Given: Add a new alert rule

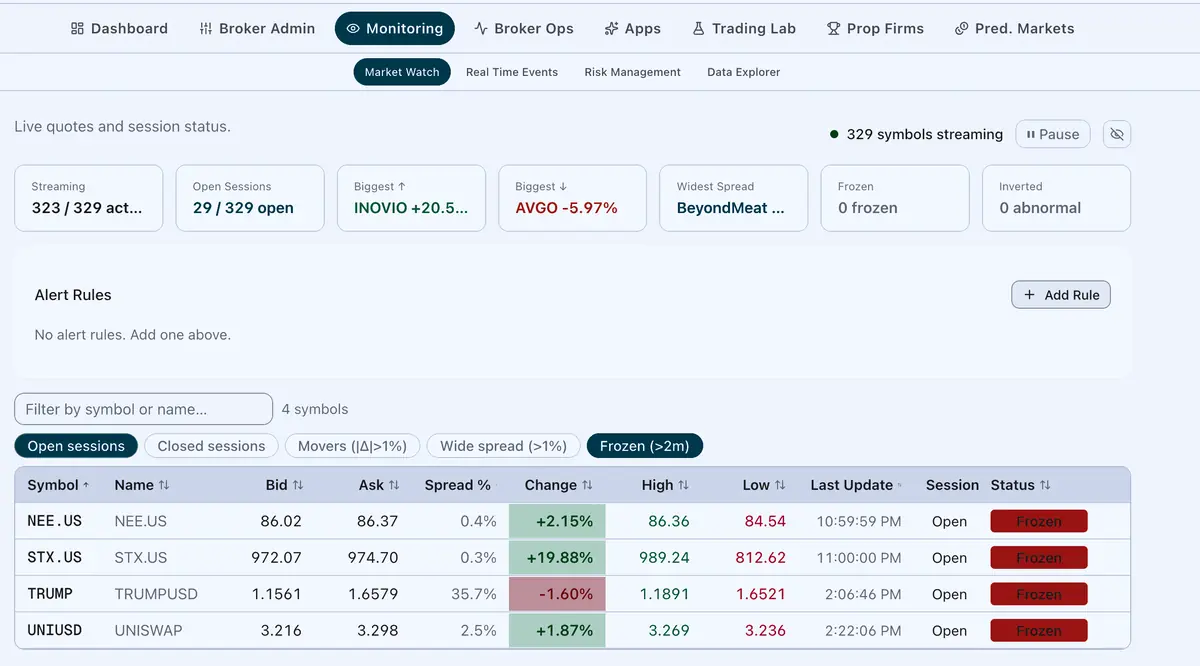Looking at the screenshot, I should (x=1061, y=295).
